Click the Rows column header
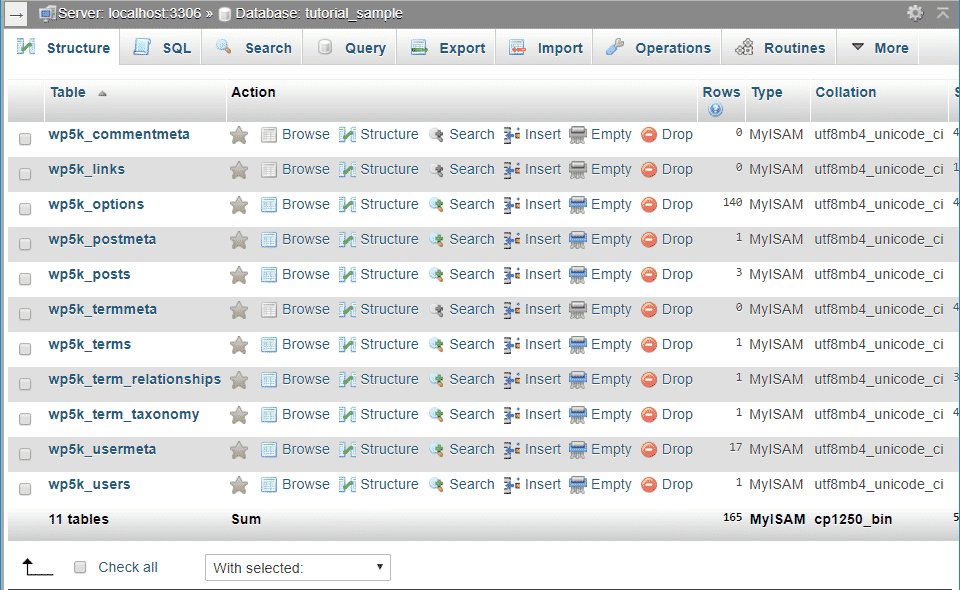This screenshot has width=960, height=590. tap(721, 92)
